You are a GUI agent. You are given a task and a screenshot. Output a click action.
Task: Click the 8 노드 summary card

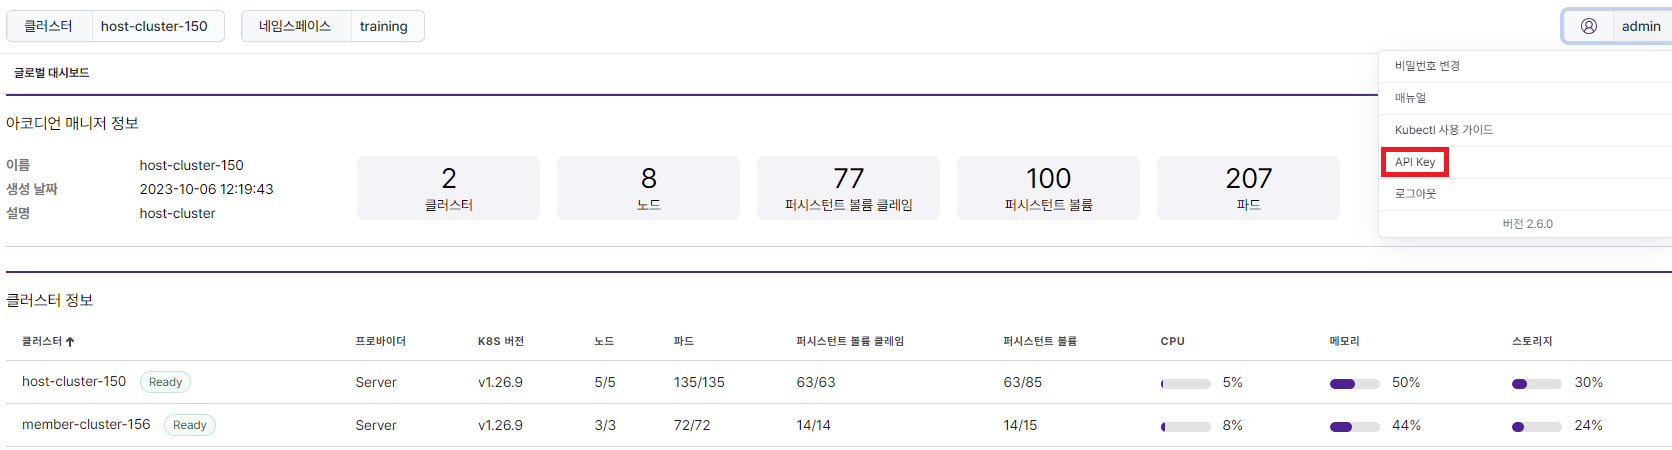pyautogui.click(x=648, y=188)
